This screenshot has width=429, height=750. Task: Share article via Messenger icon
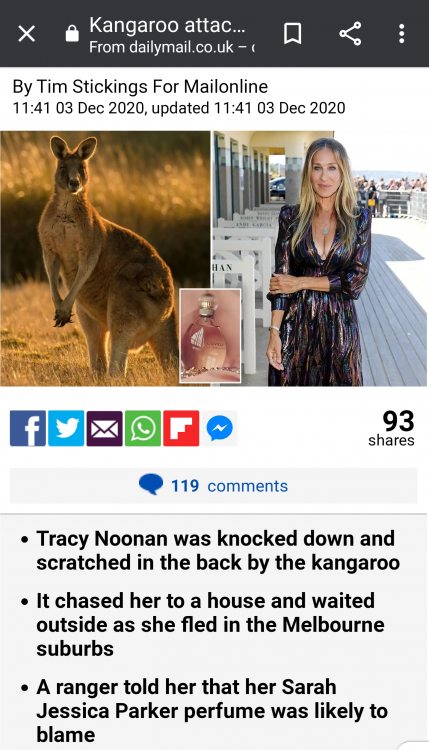click(220, 428)
